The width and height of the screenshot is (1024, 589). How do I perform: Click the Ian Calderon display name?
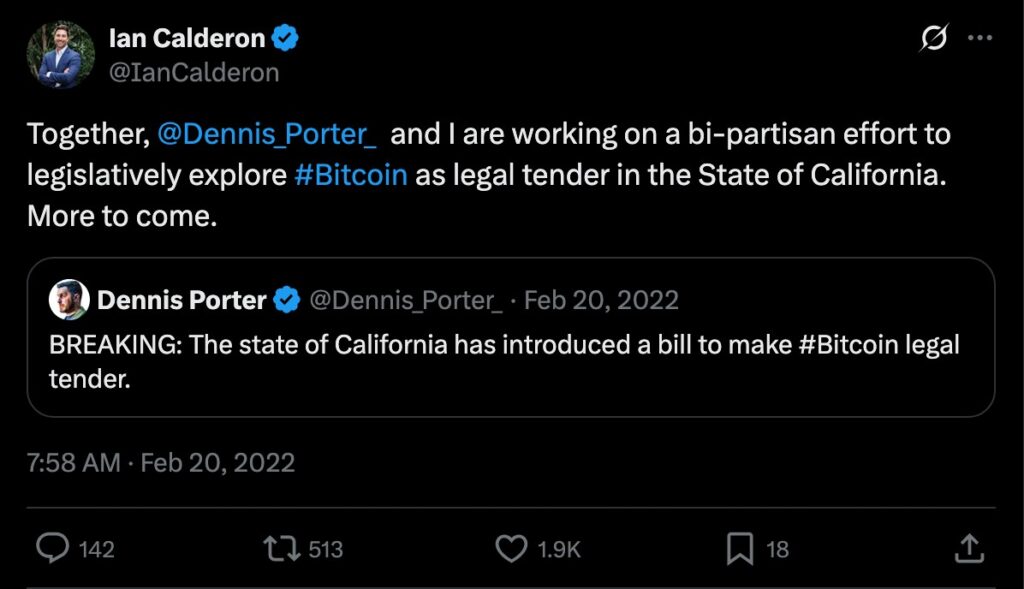tap(186, 39)
